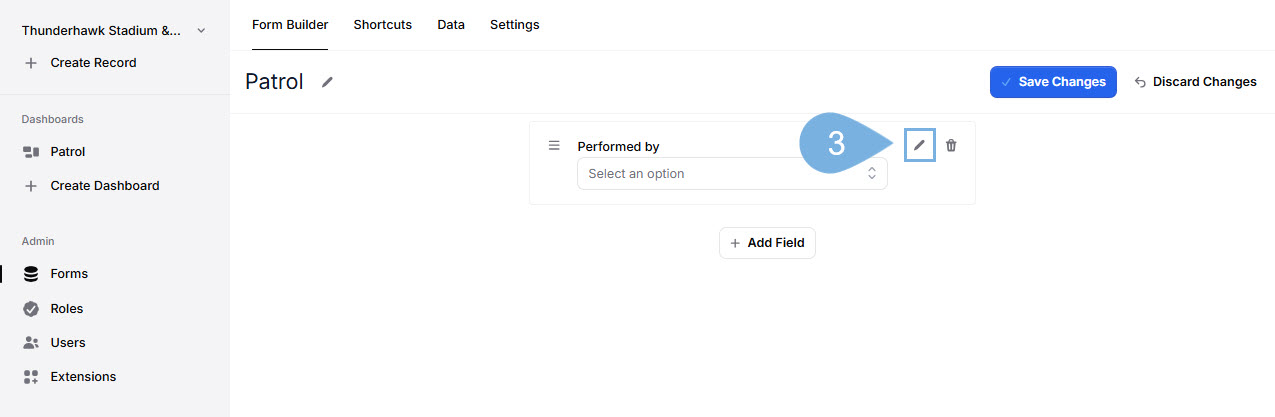
Task: Click Create Record in the sidebar
Action: (x=93, y=63)
